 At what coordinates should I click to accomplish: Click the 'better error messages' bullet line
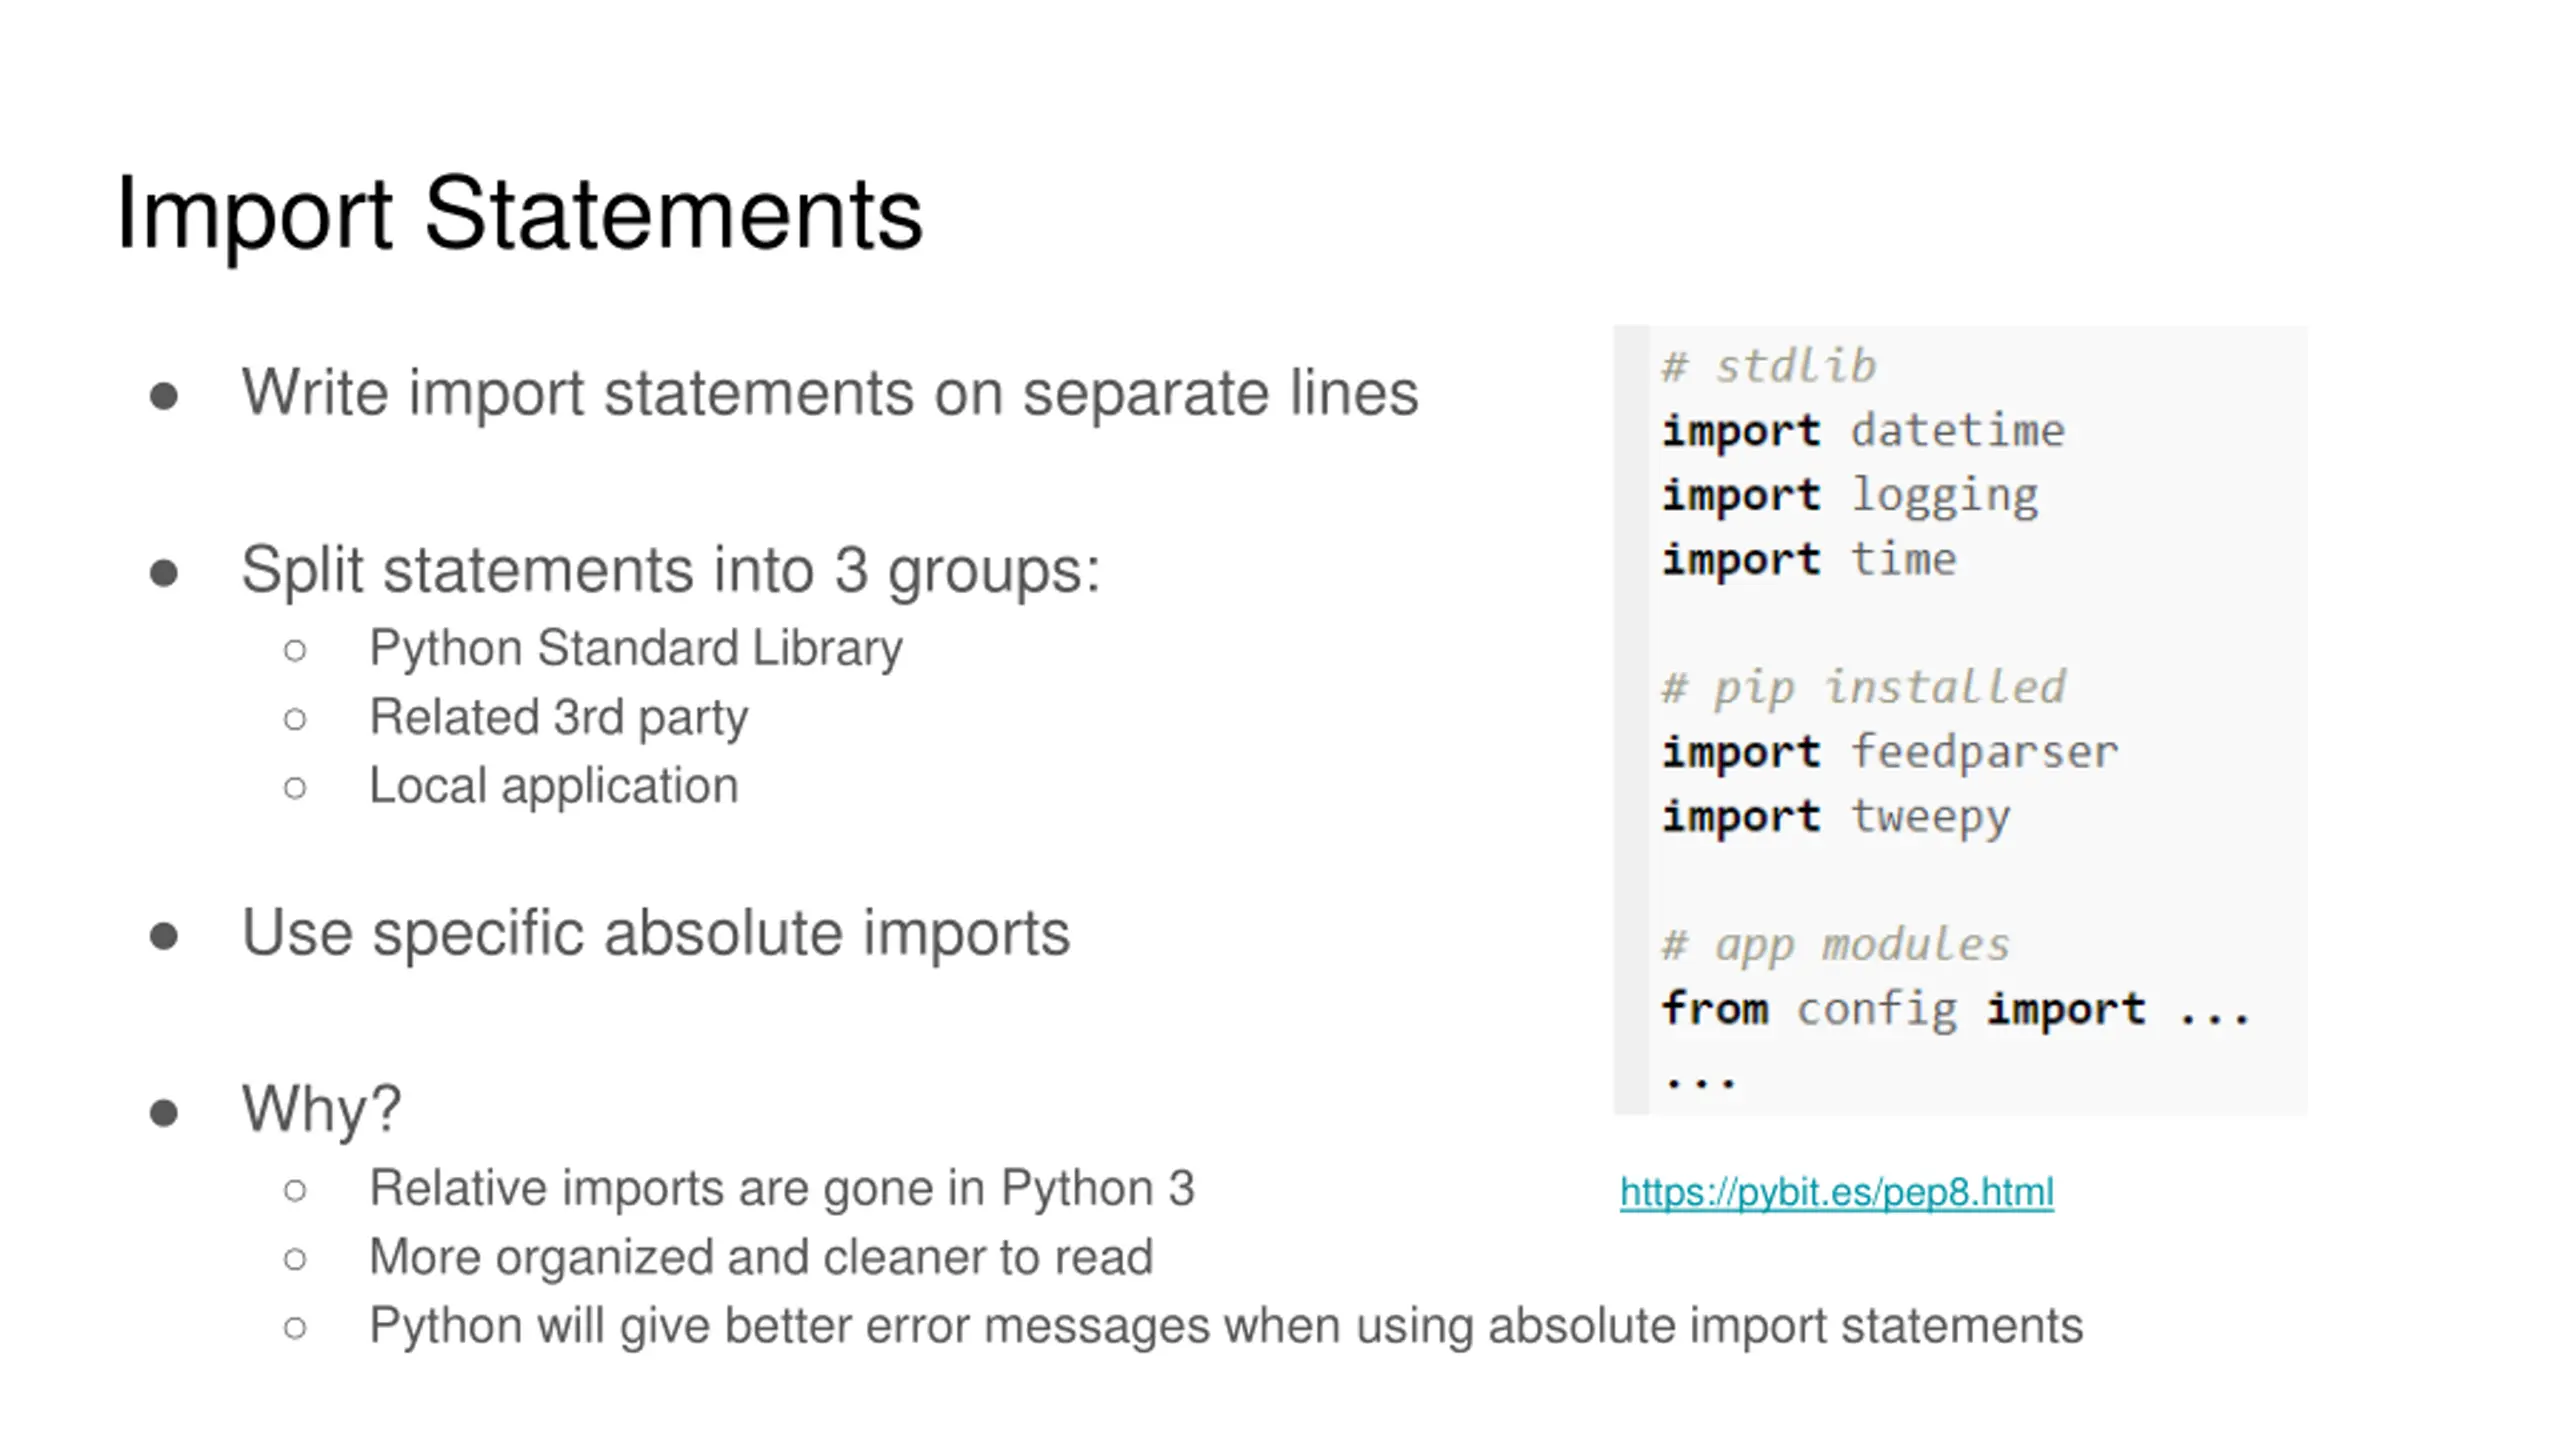[x=1226, y=1326]
